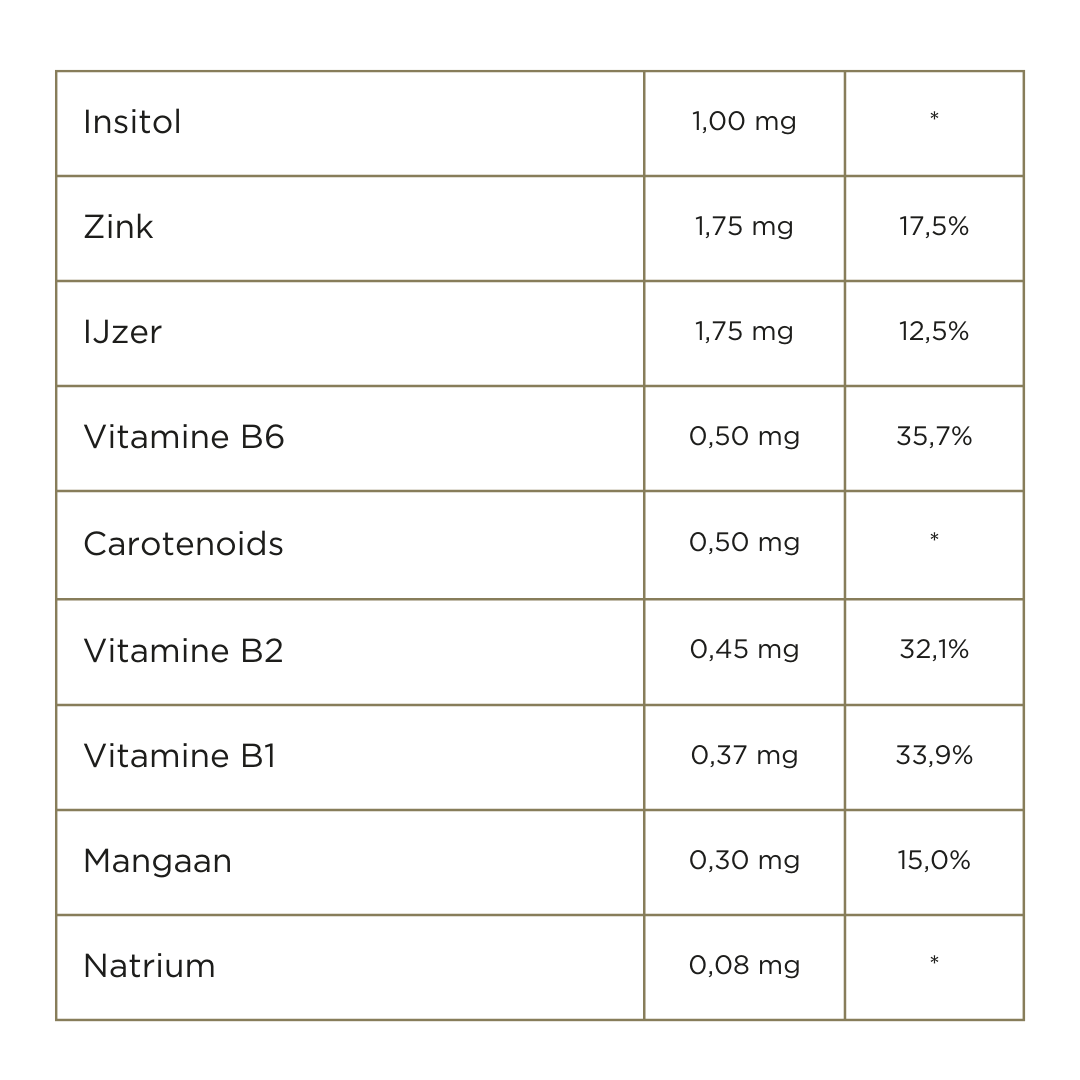
Task: Select the 32,1% percentage cell
Action: tap(934, 650)
